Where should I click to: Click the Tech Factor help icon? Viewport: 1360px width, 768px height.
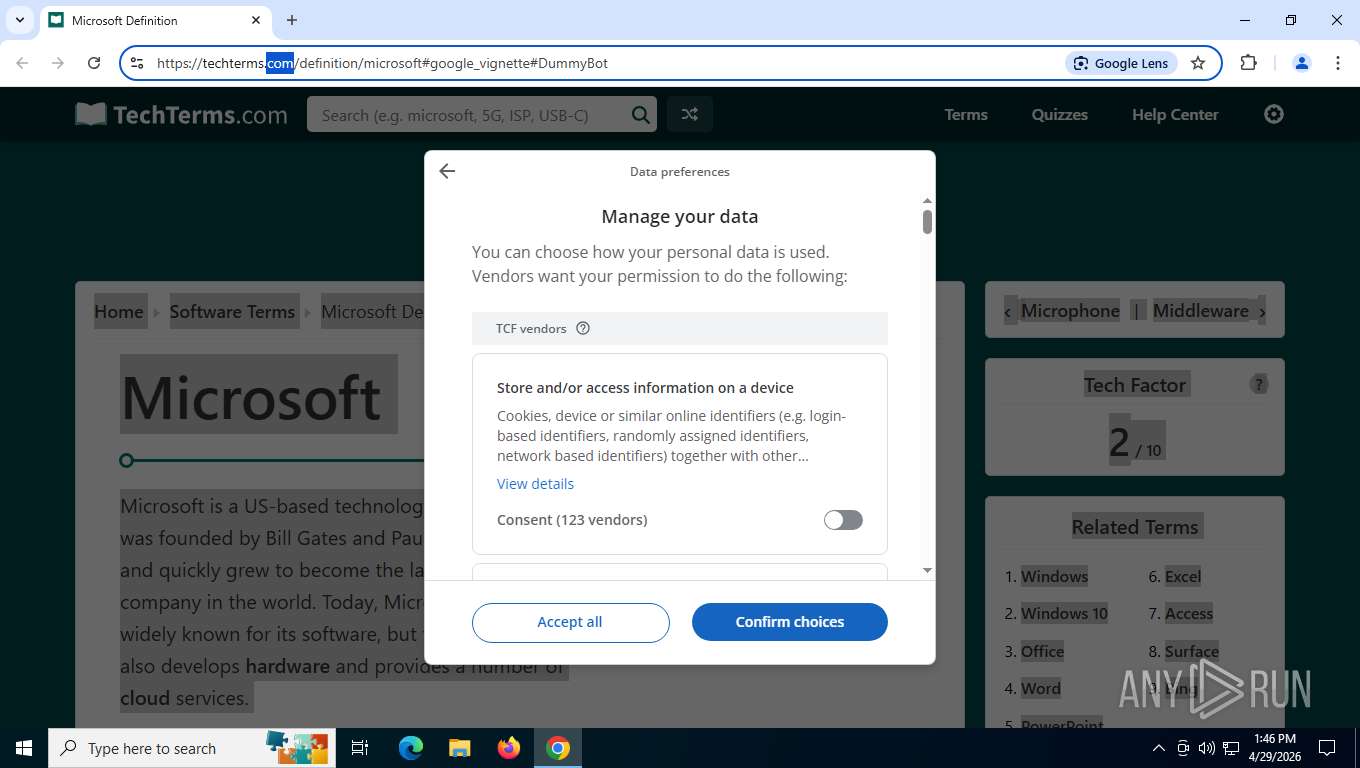click(1259, 385)
